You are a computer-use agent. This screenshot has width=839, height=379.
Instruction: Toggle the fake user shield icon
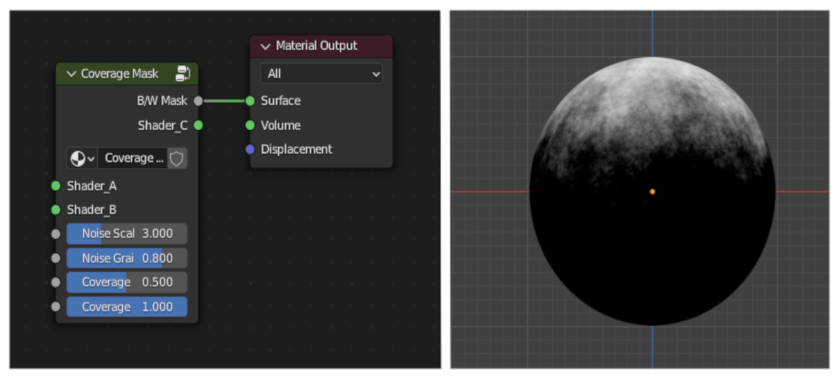(x=177, y=158)
